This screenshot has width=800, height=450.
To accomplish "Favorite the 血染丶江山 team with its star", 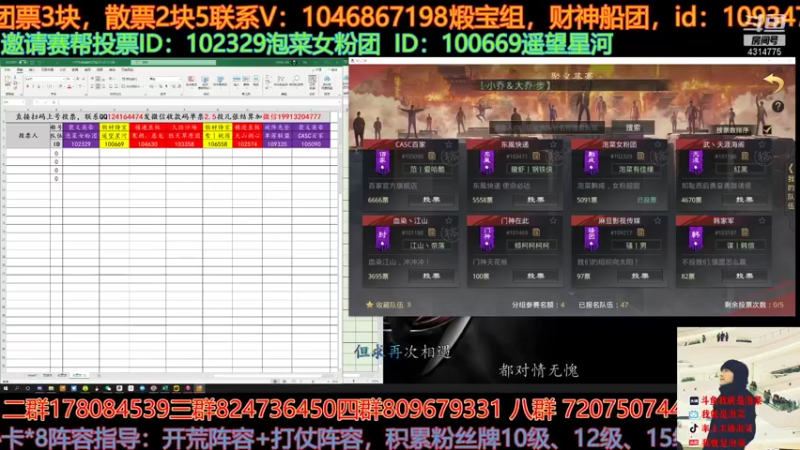I will click(x=449, y=221).
